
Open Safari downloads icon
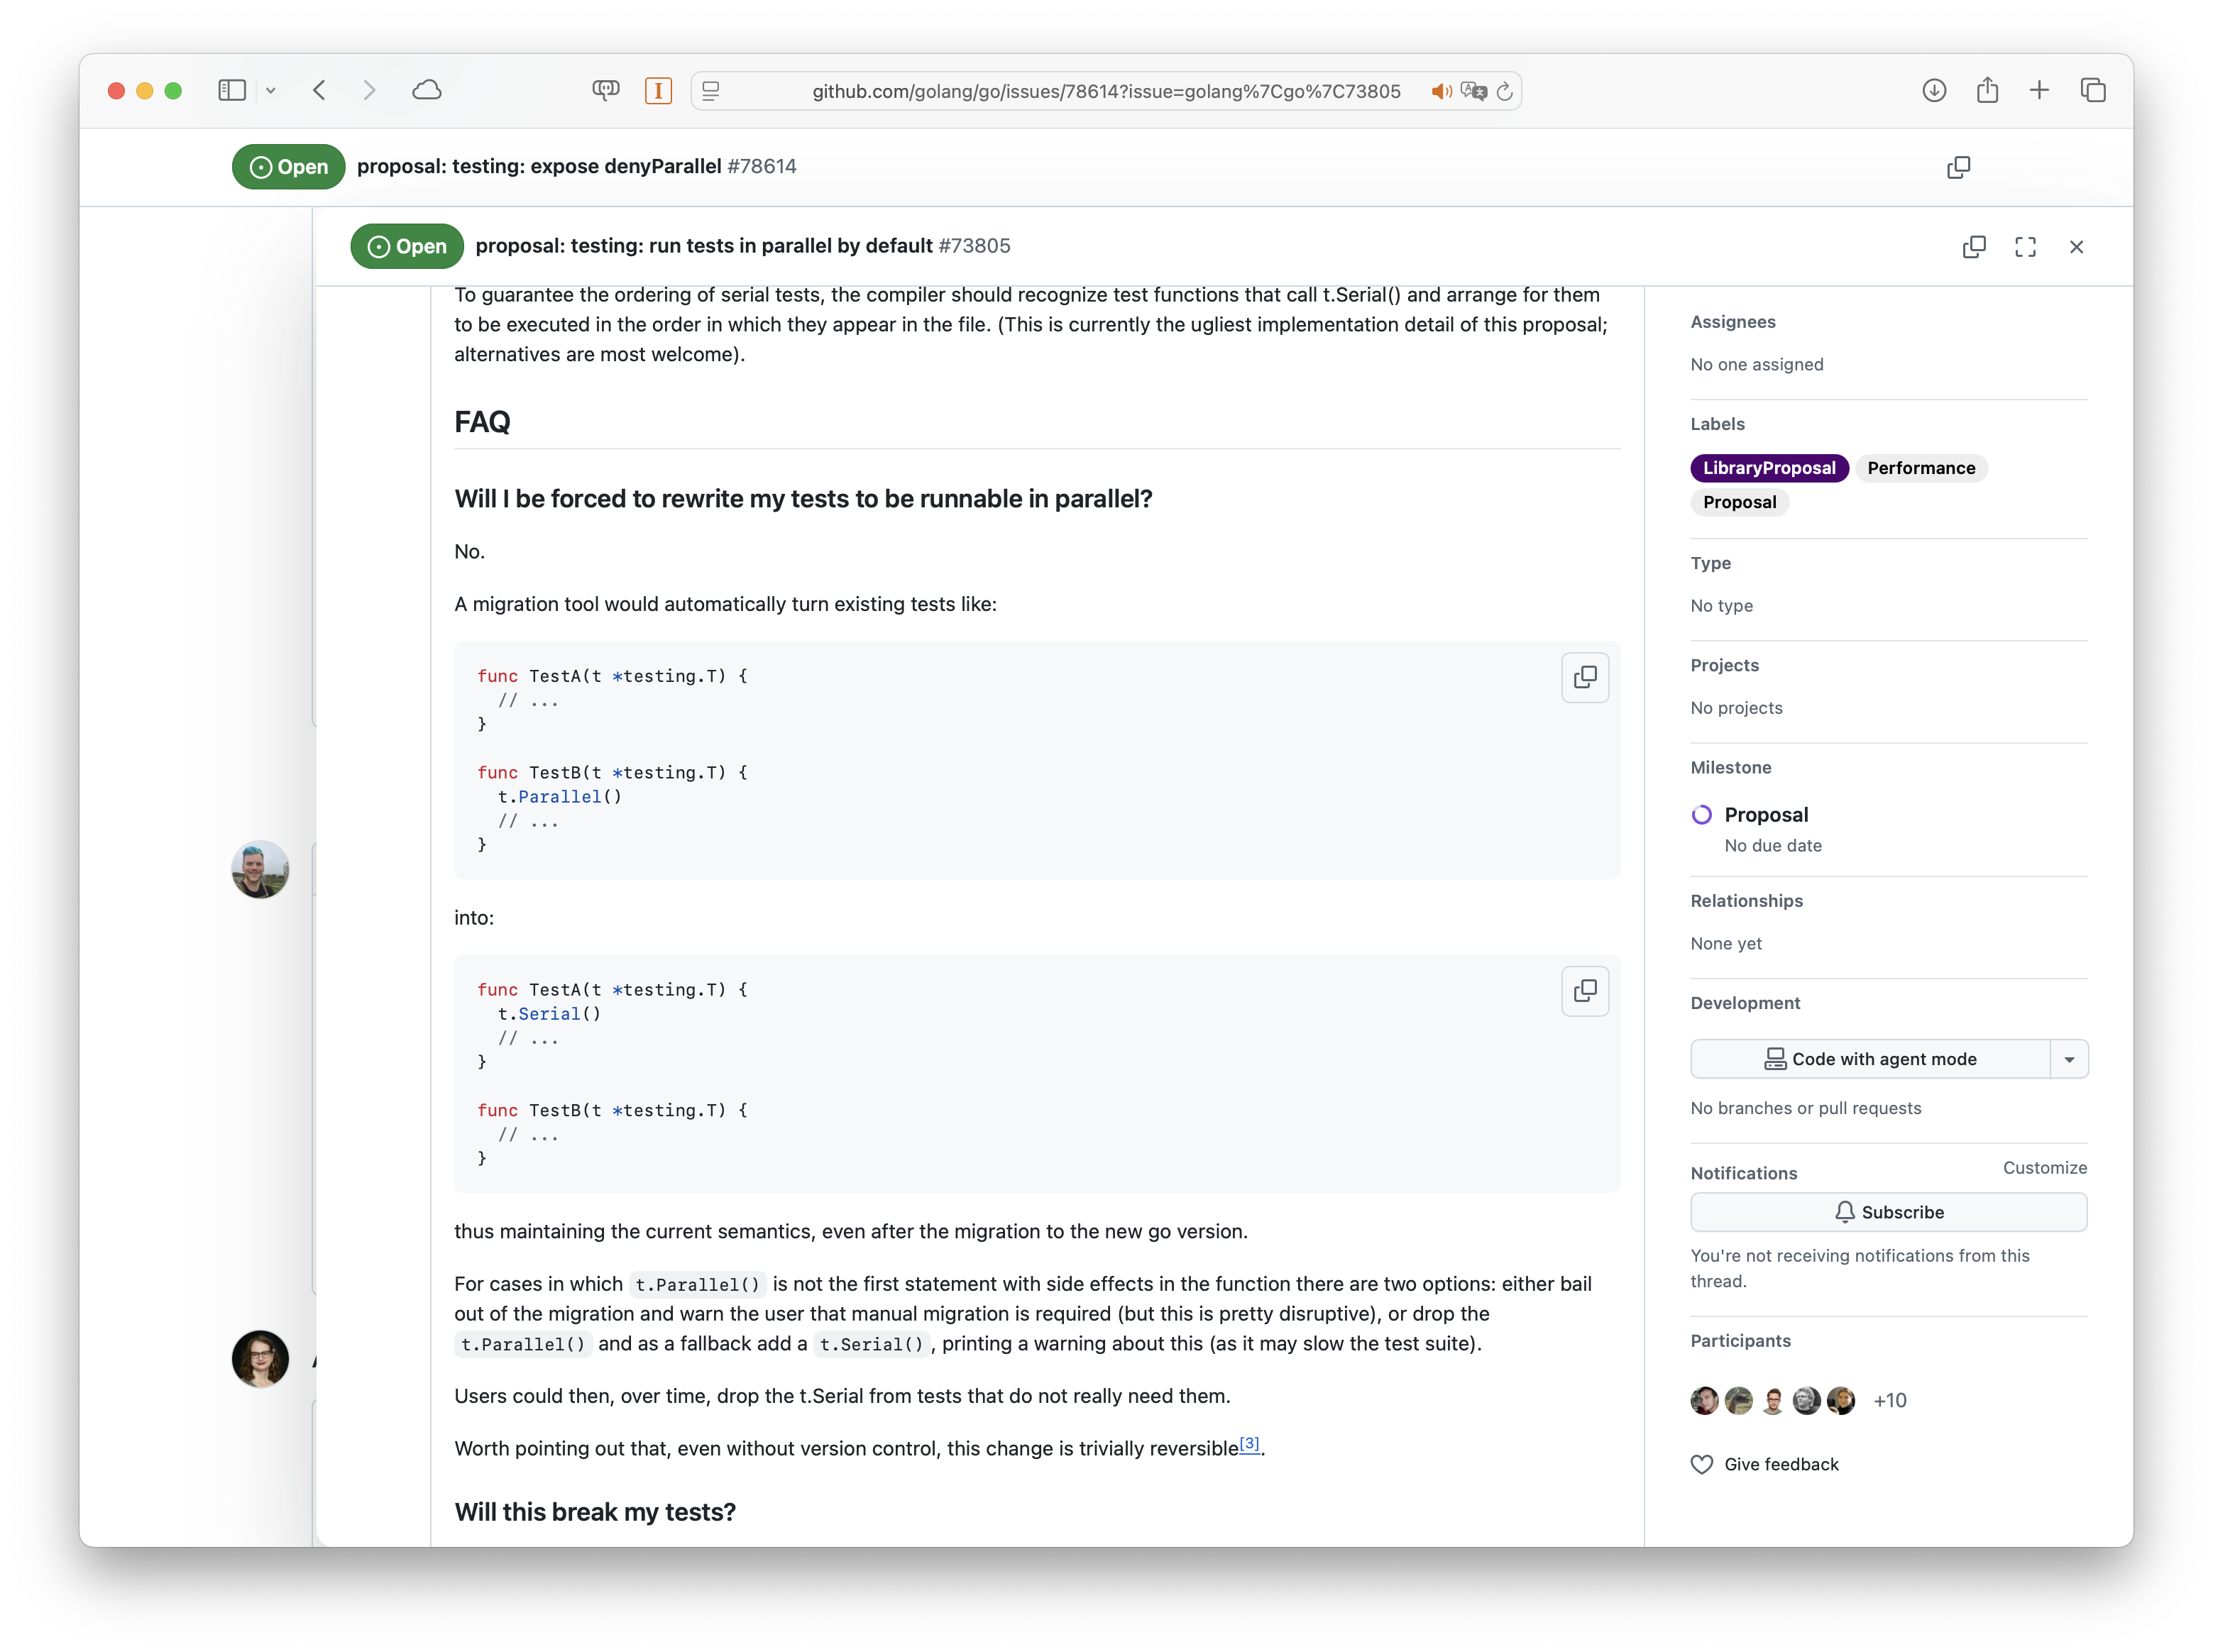pyautogui.click(x=1934, y=91)
